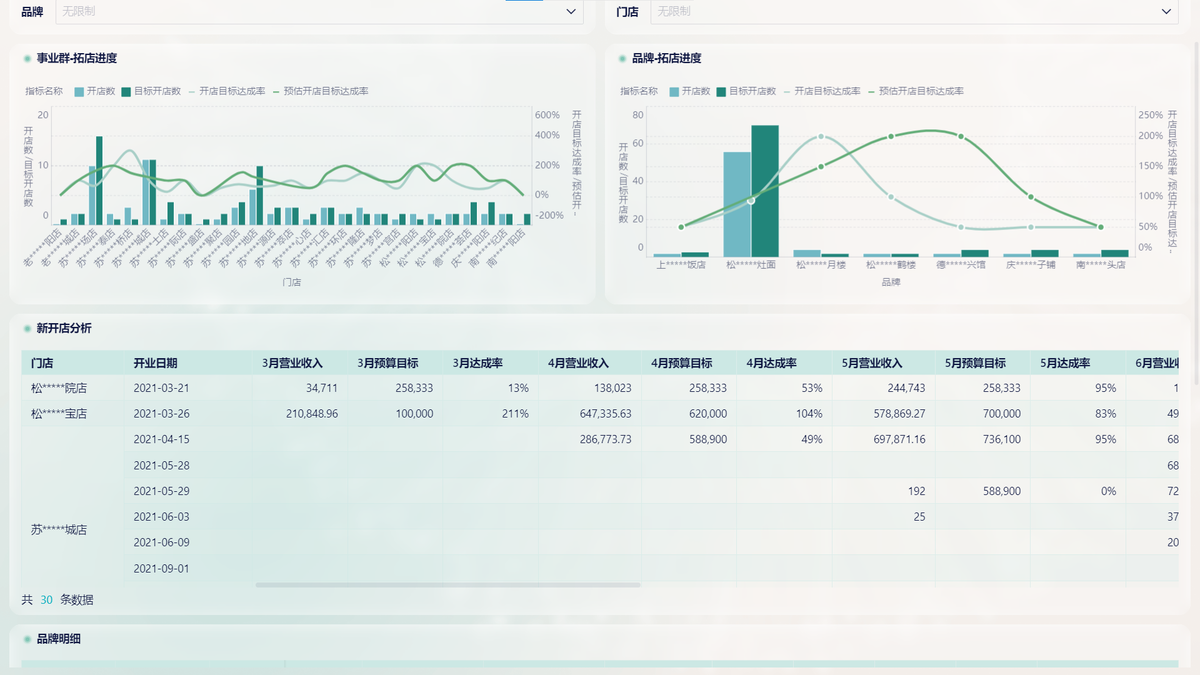Screen dimensions: 1200x675
Task: Click the 开店数 color swatch in 事业群-拓店进度 legend
Action: (x=79, y=91)
